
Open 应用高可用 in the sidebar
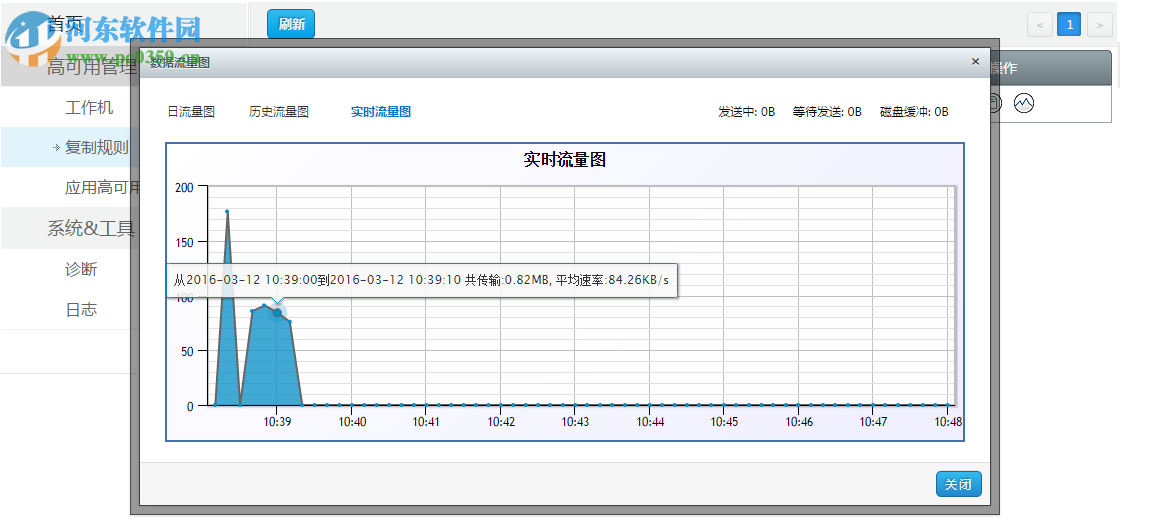(103, 188)
